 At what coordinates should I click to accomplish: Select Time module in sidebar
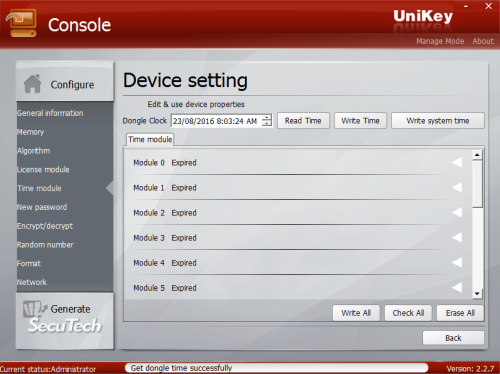(x=39, y=188)
